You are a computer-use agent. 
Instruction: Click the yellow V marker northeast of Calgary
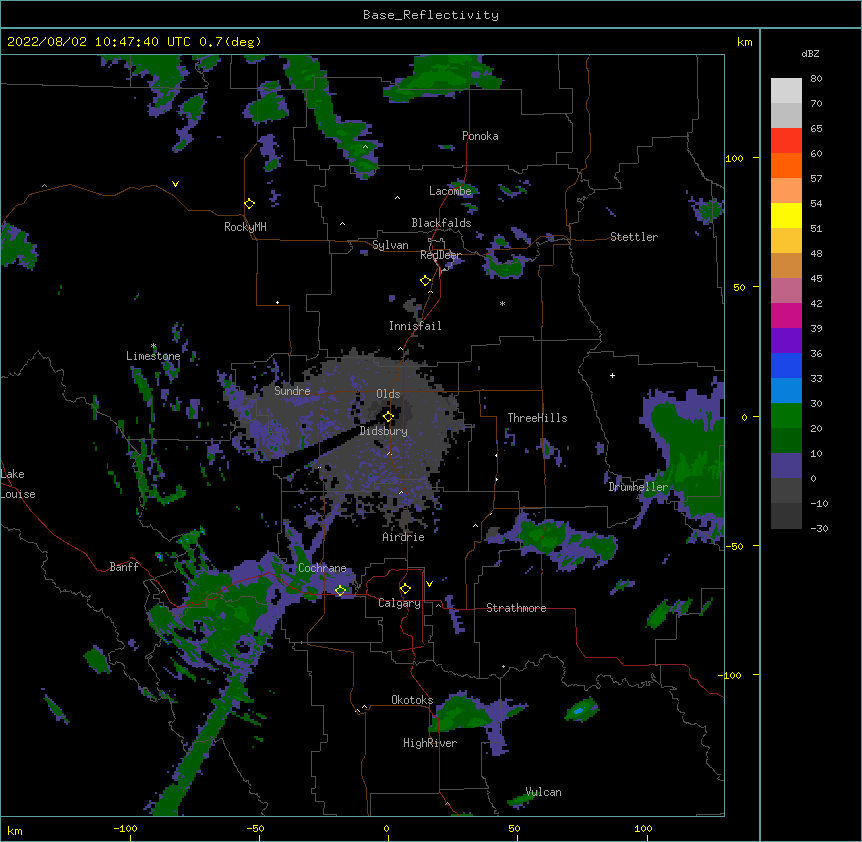click(429, 584)
